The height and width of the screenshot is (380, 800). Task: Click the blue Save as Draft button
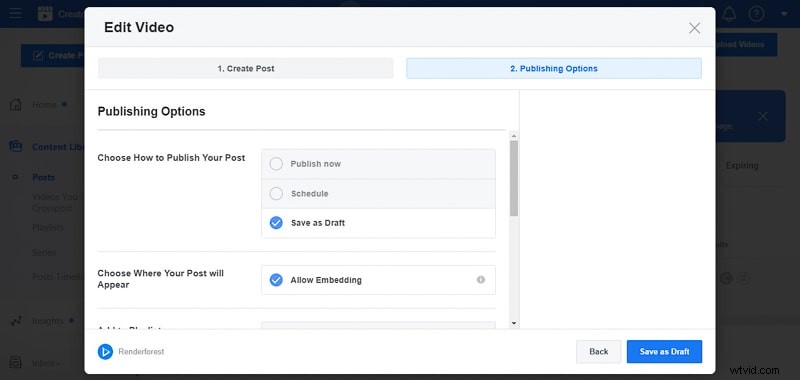[664, 351]
